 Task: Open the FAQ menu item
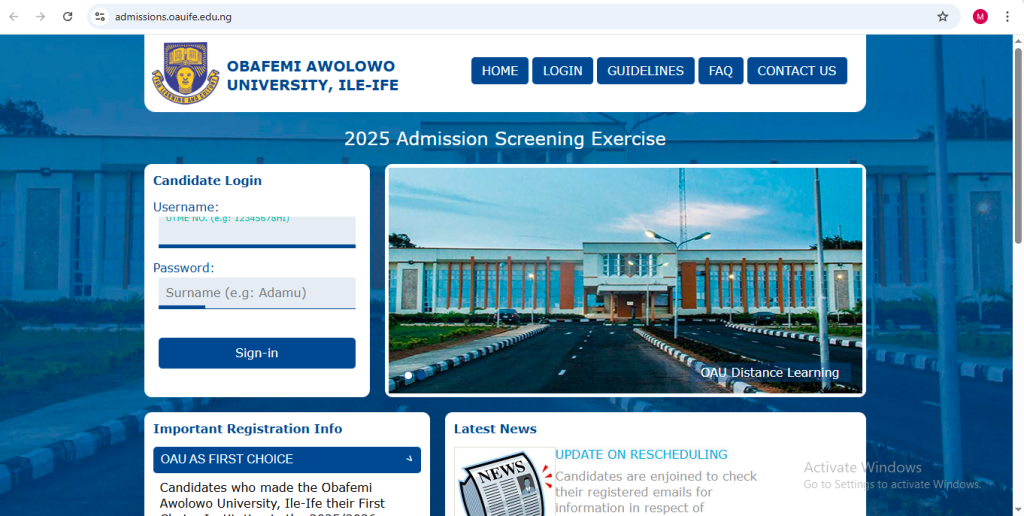point(720,71)
